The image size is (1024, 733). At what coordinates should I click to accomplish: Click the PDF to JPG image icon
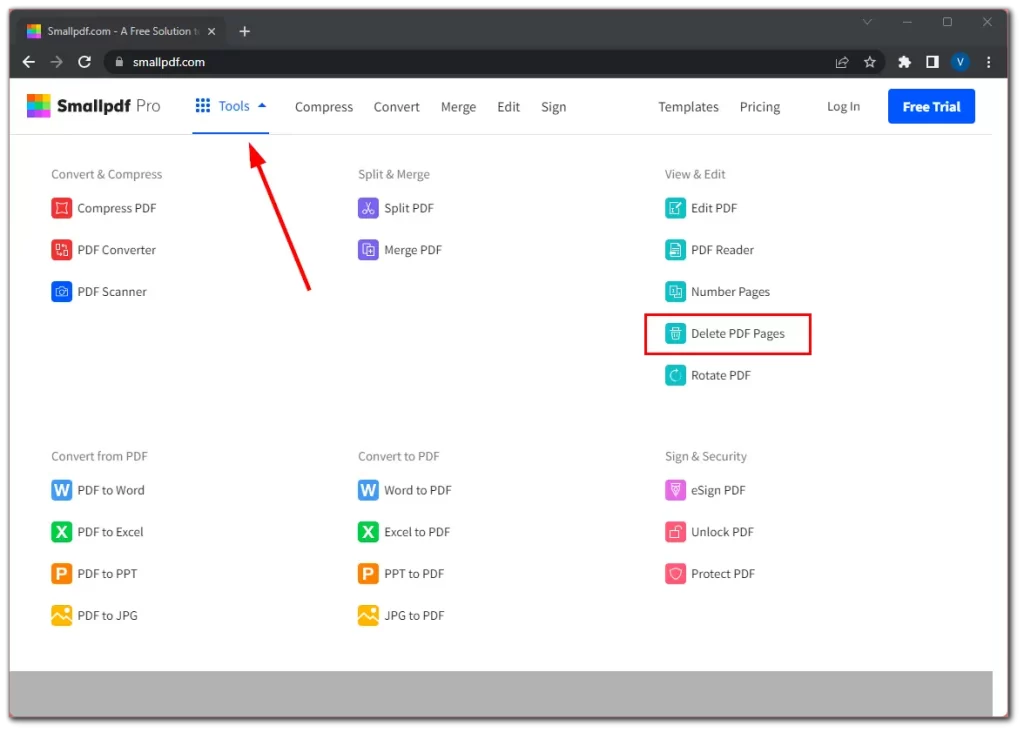61,615
